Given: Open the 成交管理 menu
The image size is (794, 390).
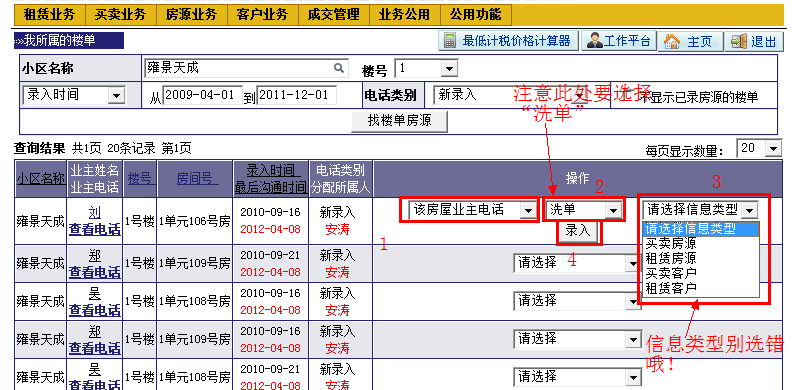Looking at the screenshot, I should coord(333,15).
